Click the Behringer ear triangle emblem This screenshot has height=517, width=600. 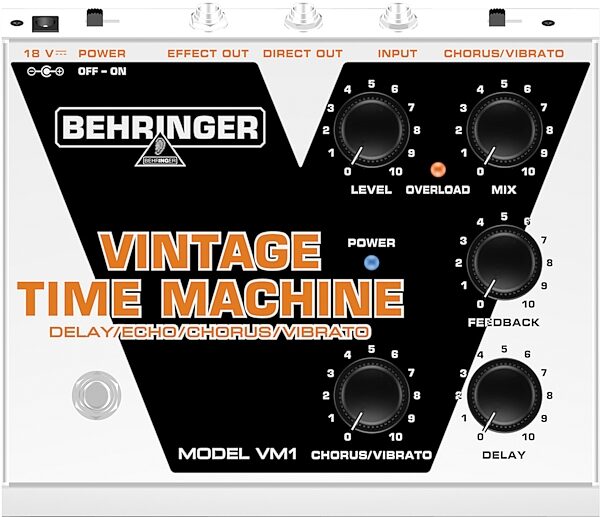160,150
